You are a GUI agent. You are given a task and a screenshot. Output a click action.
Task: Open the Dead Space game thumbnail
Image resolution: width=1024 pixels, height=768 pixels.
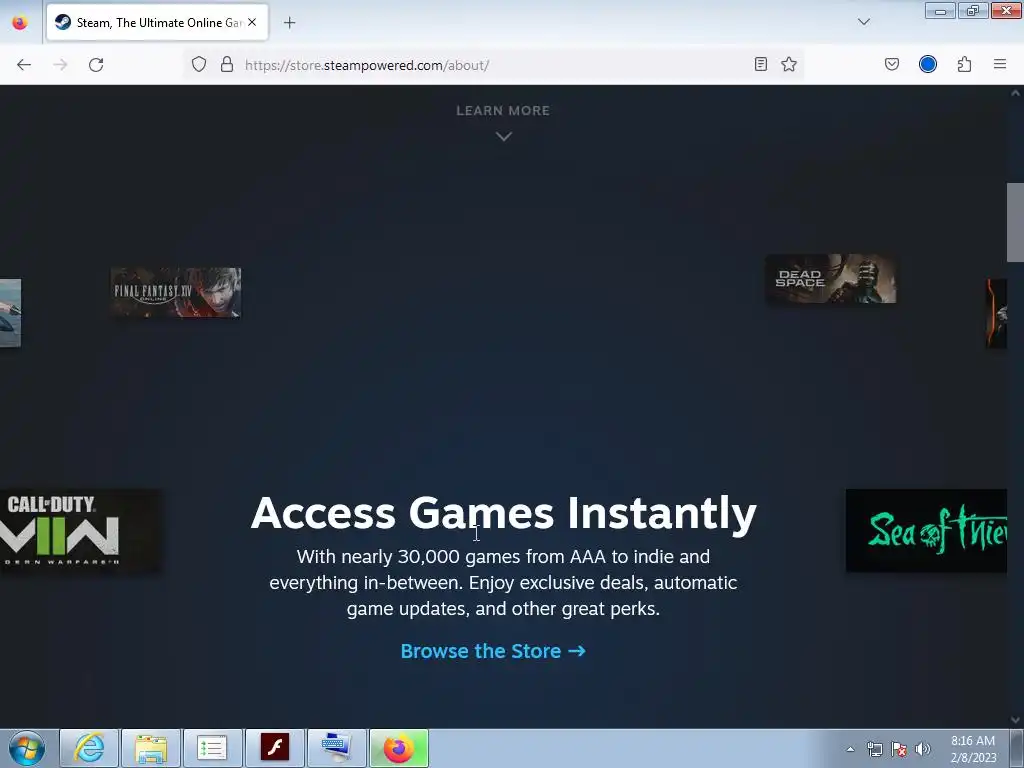point(831,279)
